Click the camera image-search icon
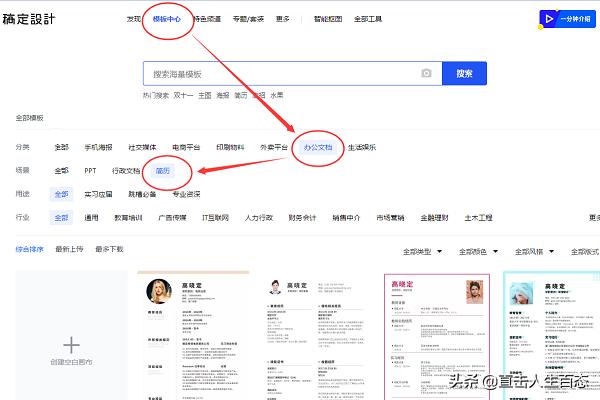Image resolution: width=600 pixels, height=400 pixels. (x=426, y=73)
